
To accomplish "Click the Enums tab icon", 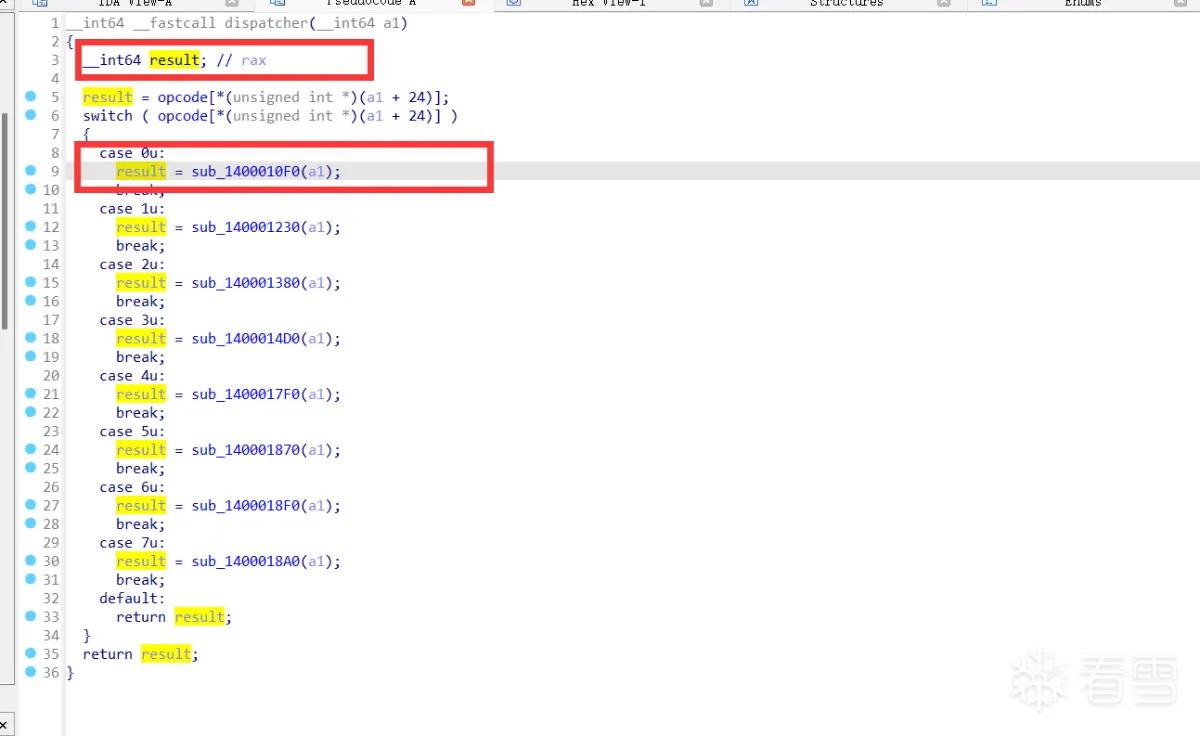I will 989,3.
